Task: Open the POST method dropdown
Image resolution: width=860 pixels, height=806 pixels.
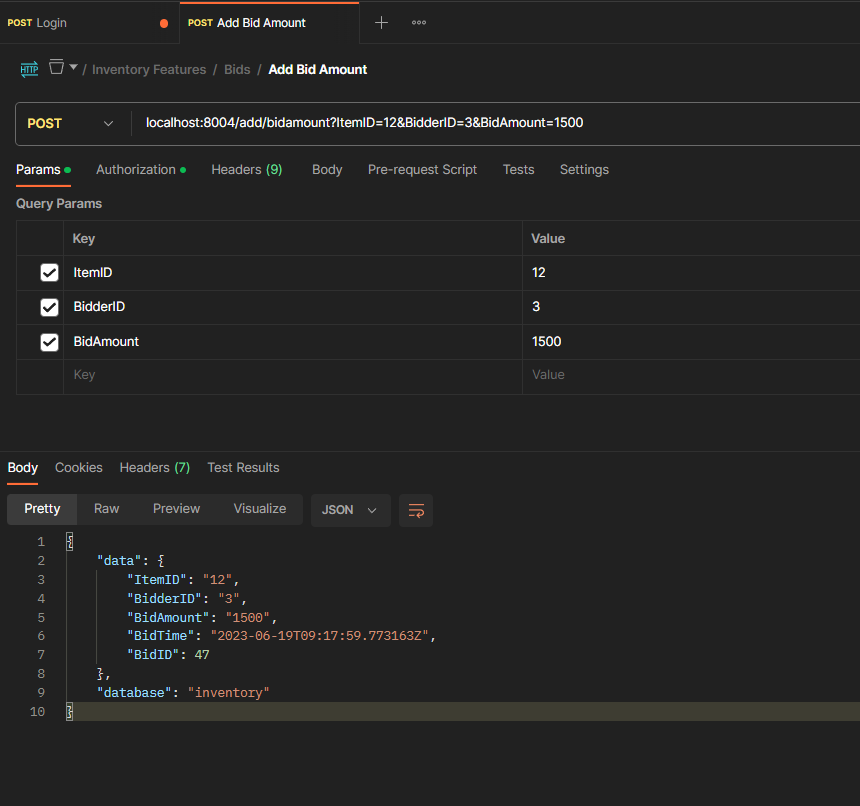Action: 68,124
